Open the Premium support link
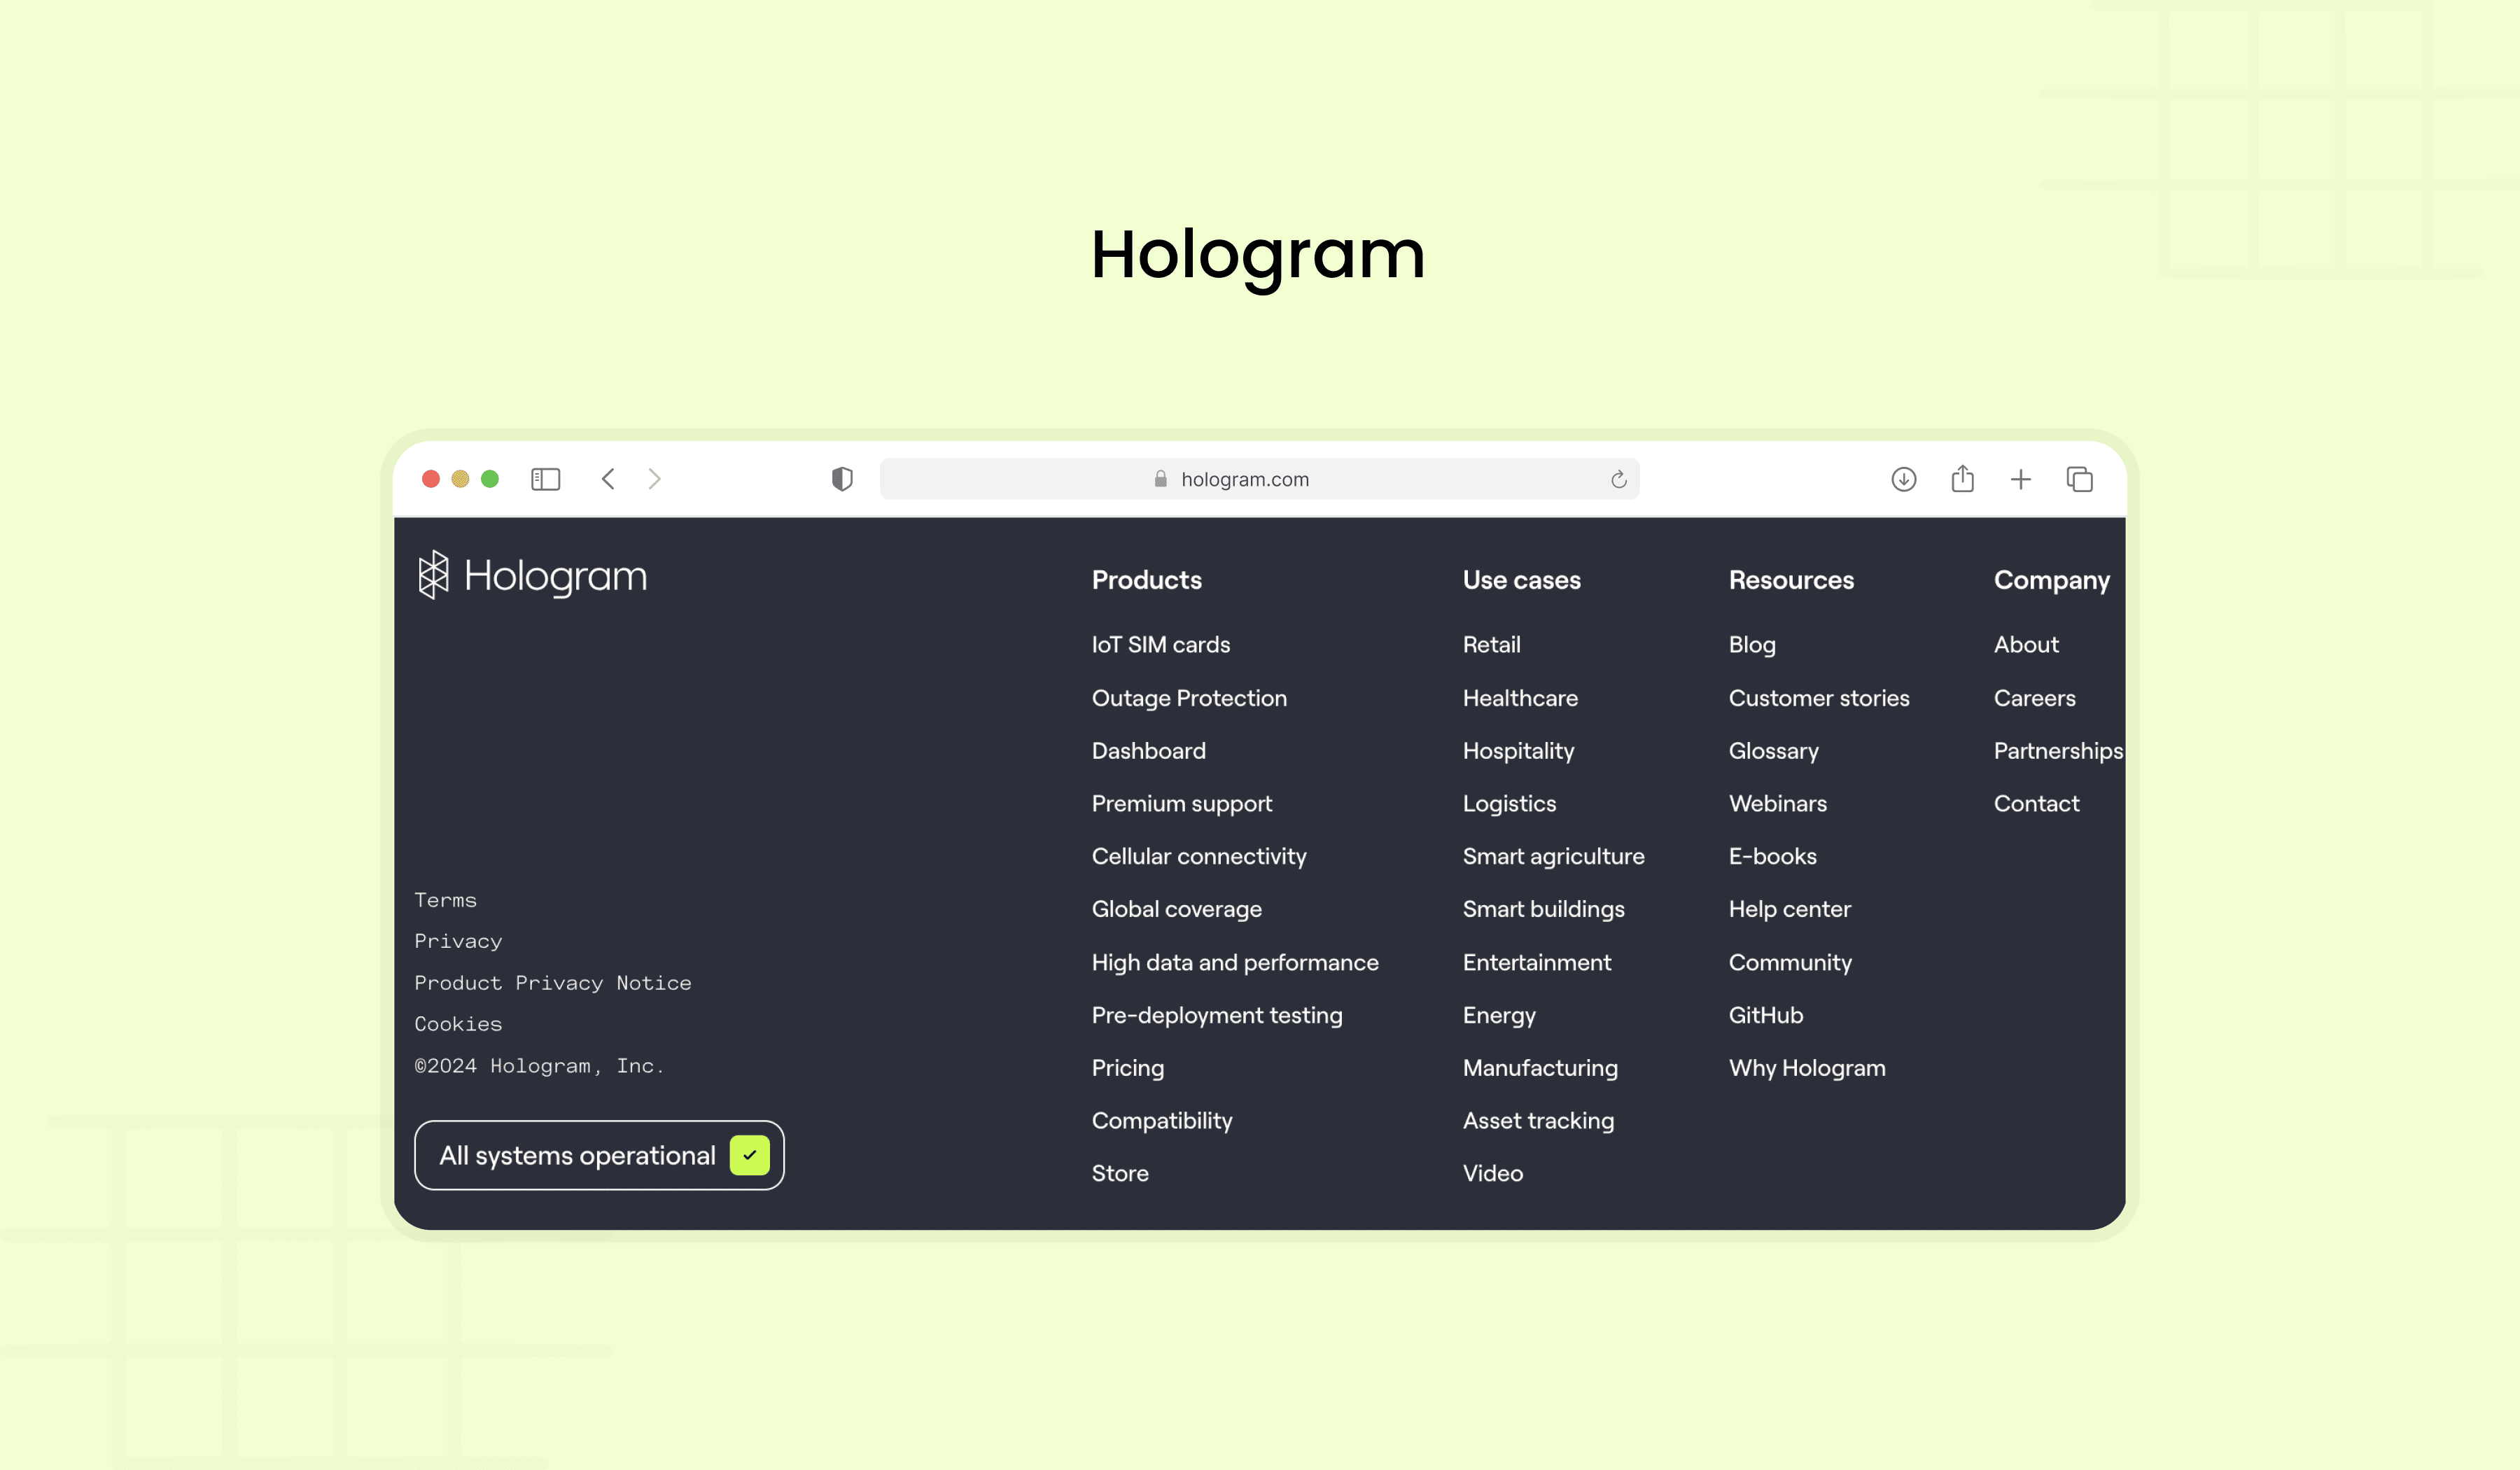This screenshot has width=2520, height=1470. (1182, 804)
